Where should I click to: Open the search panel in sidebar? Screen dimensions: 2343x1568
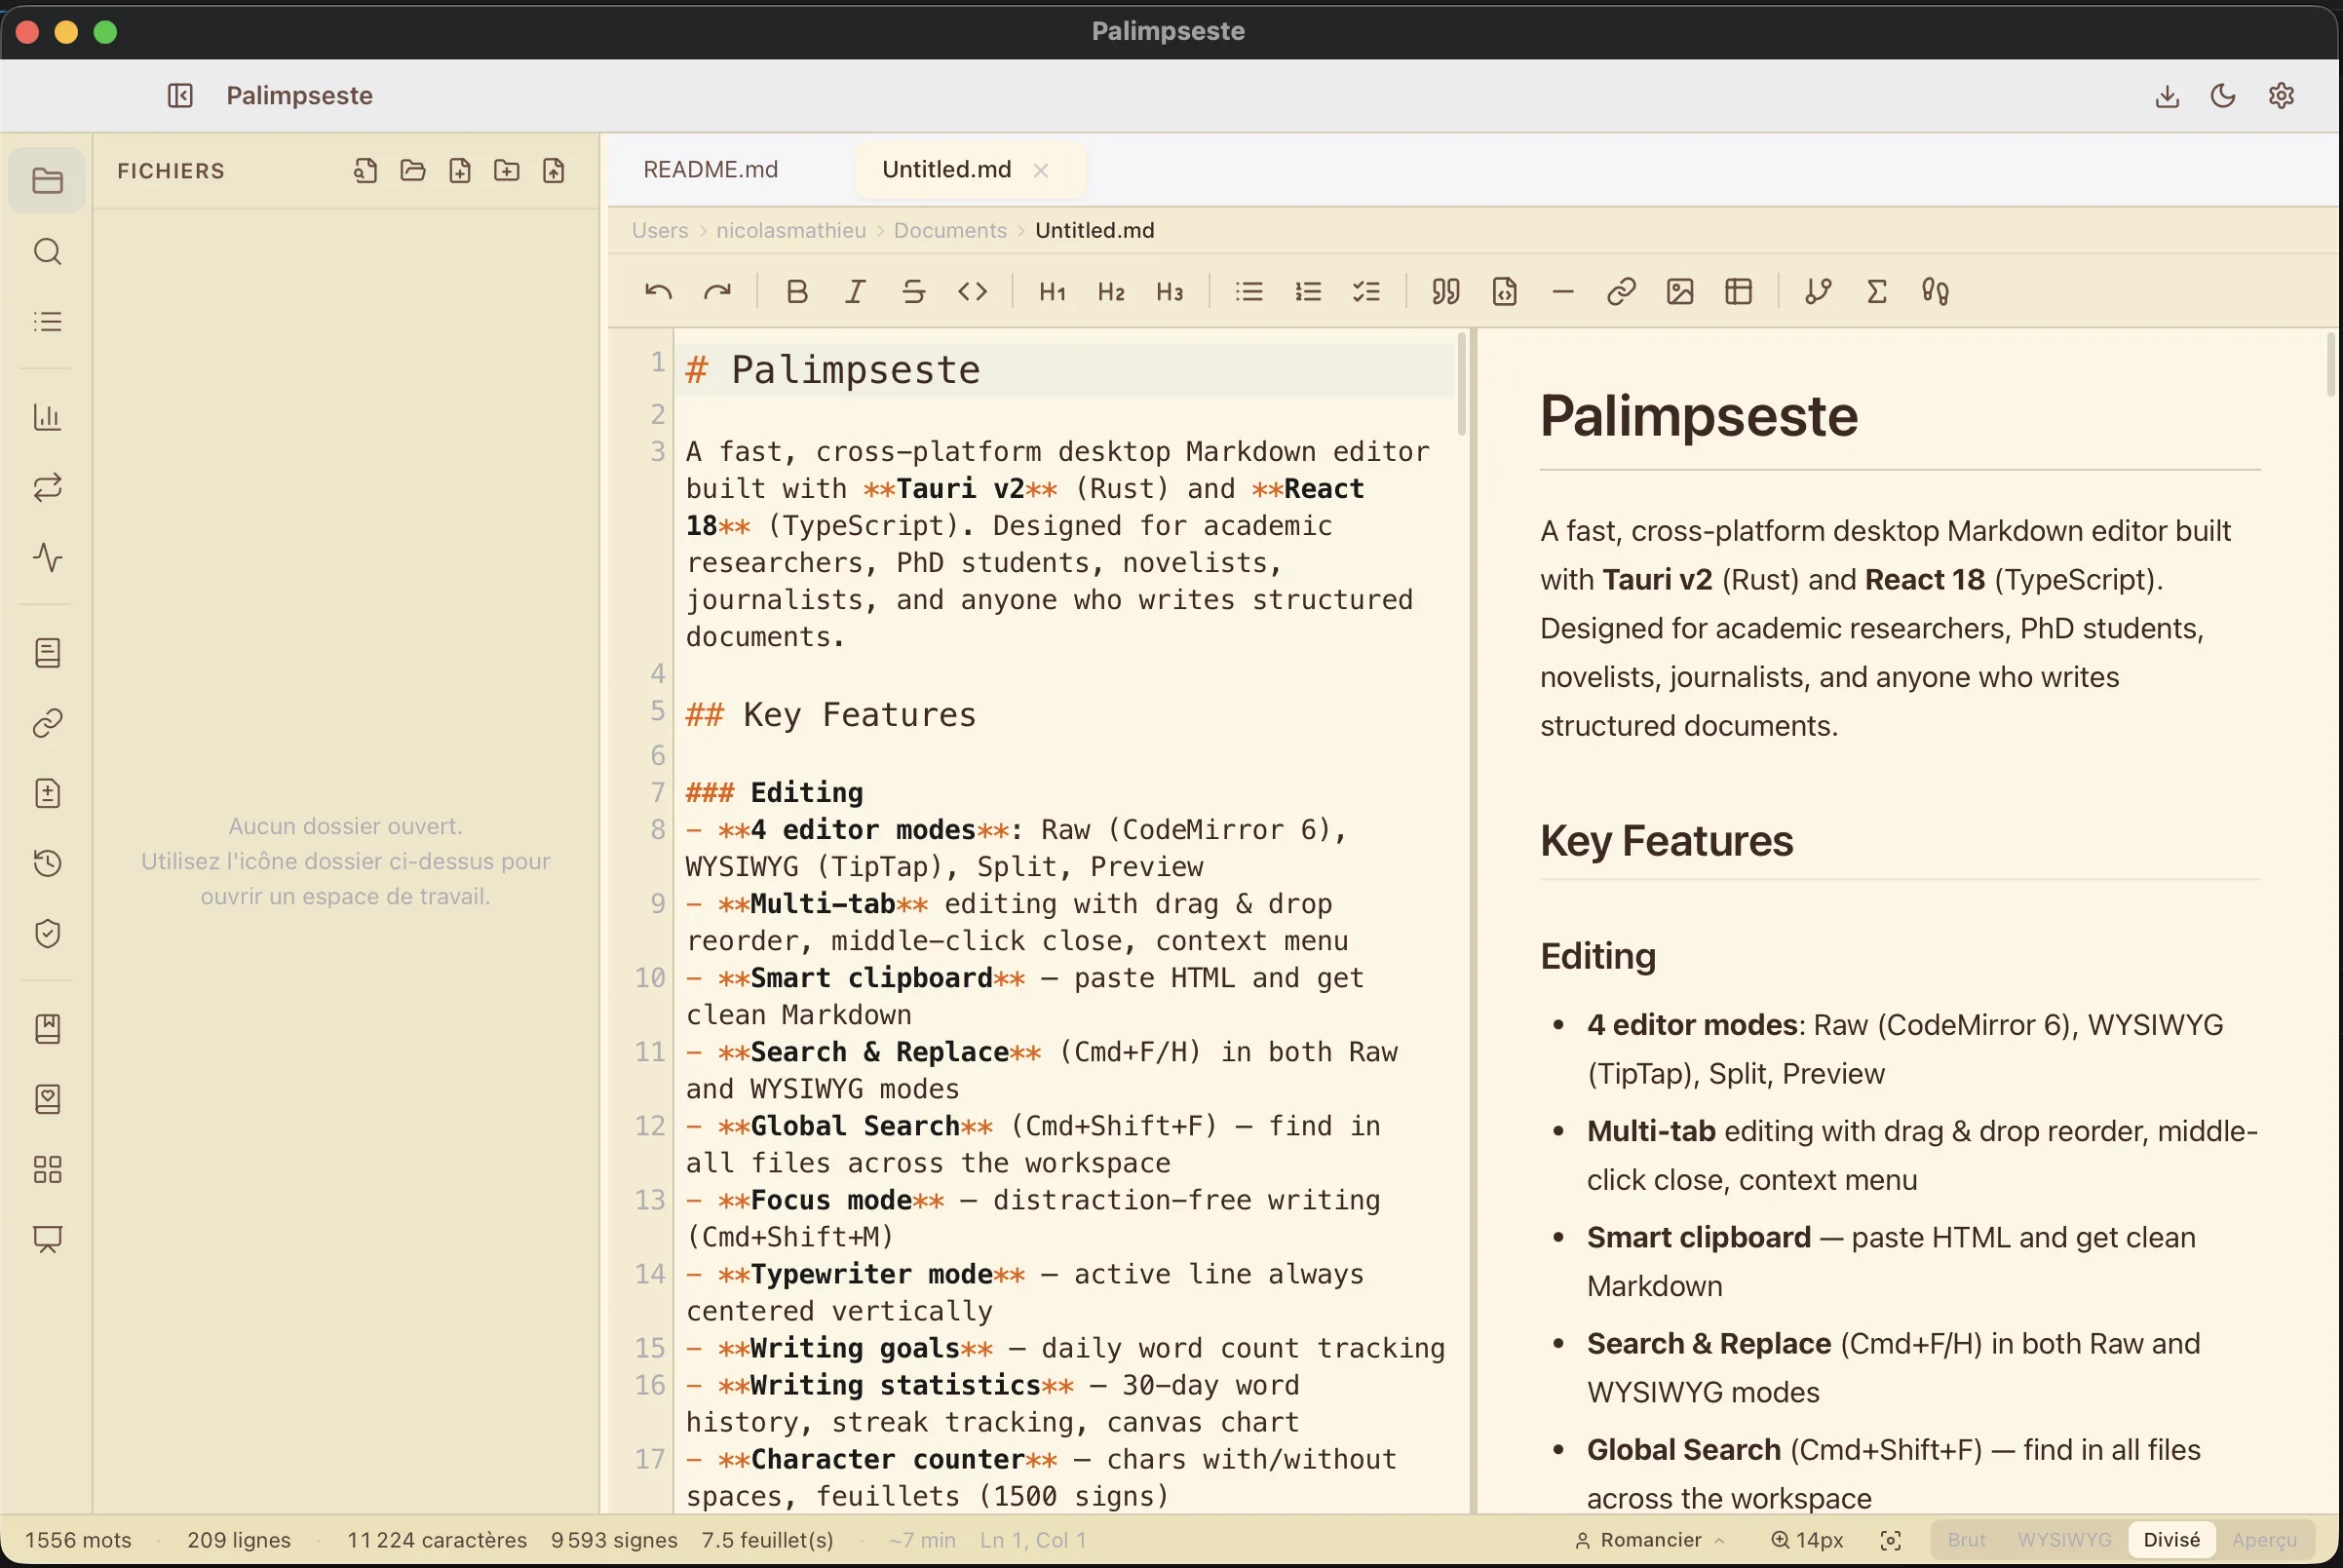47,251
